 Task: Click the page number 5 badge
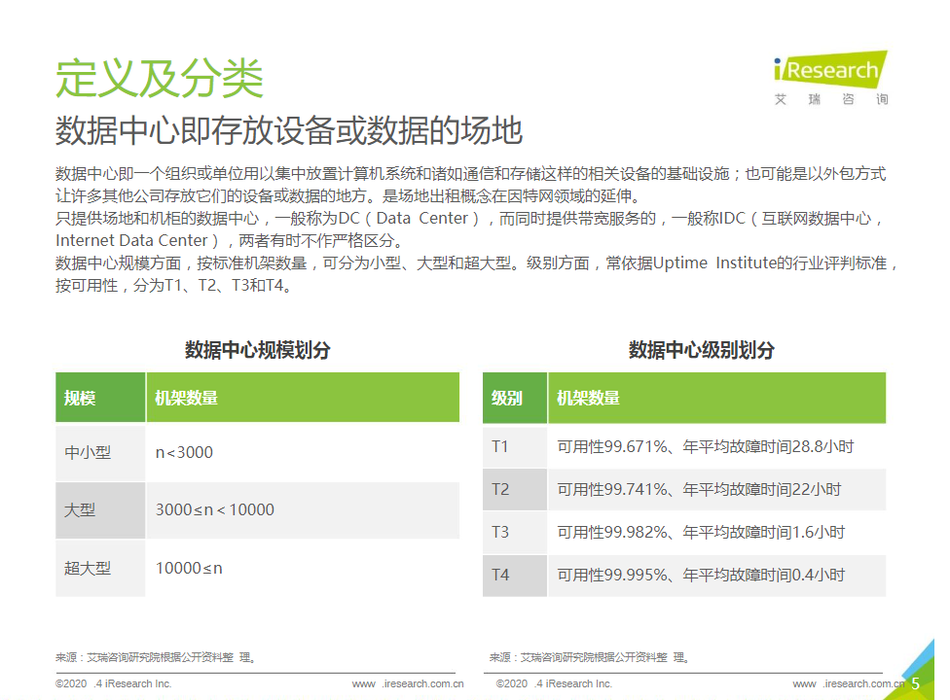coord(914,683)
